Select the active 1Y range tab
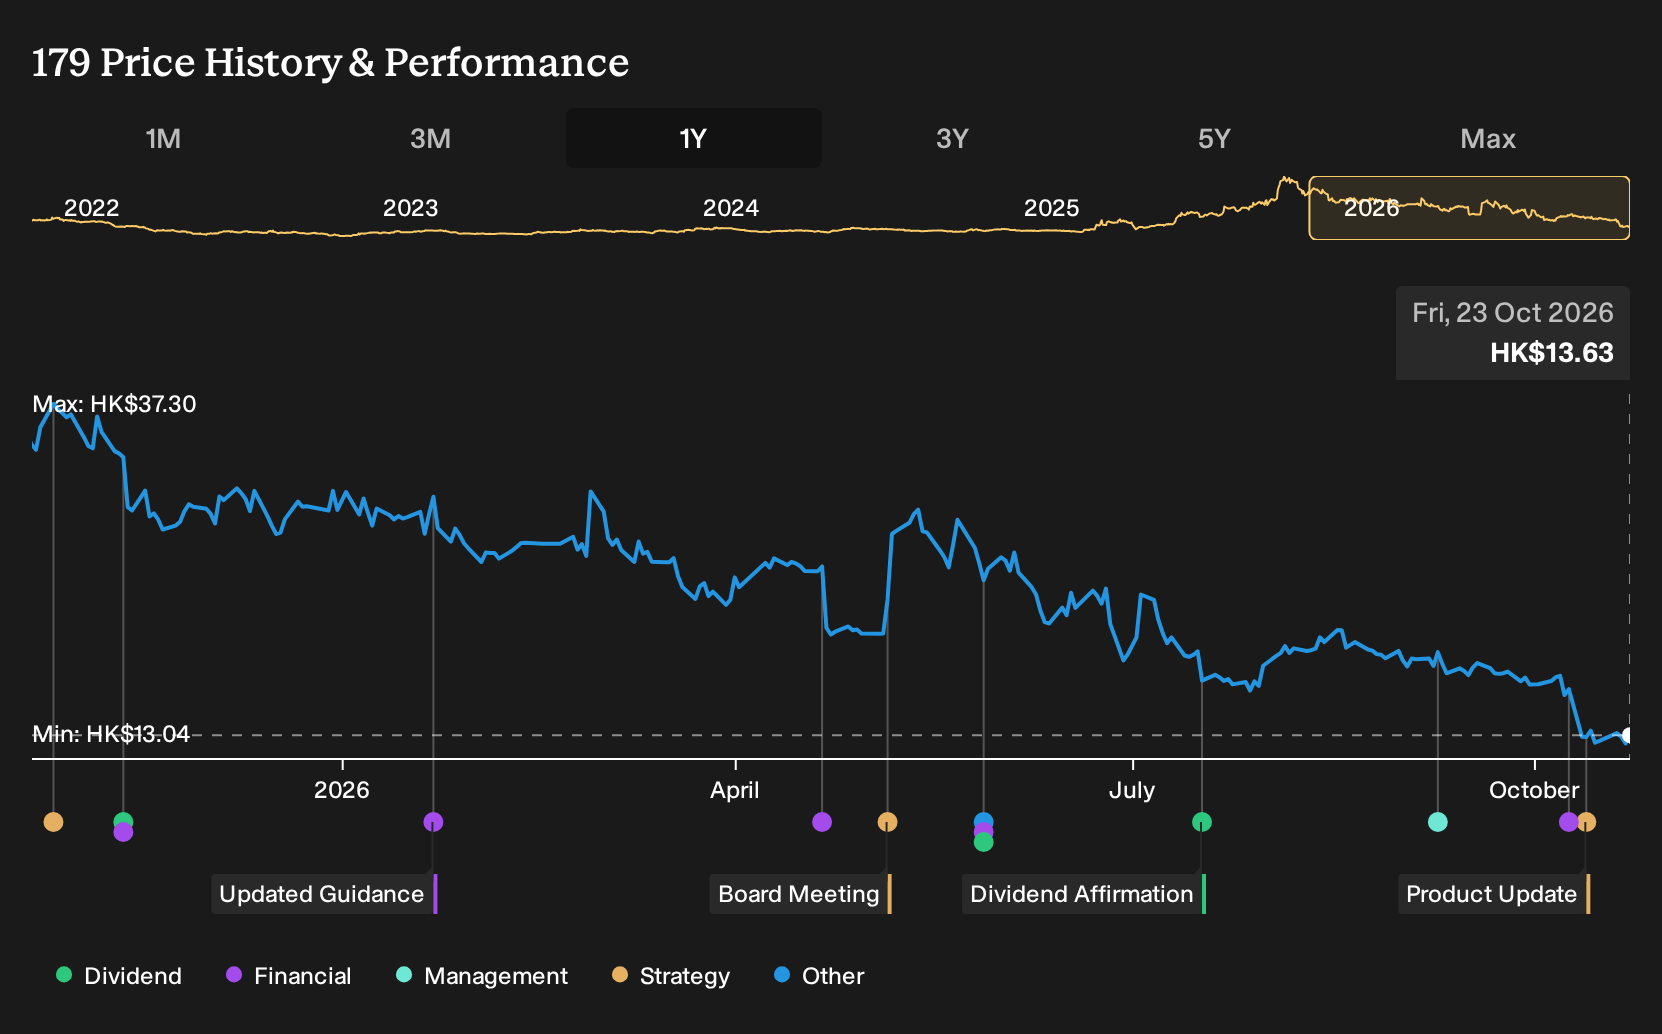The image size is (1662, 1034). click(x=694, y=138)
